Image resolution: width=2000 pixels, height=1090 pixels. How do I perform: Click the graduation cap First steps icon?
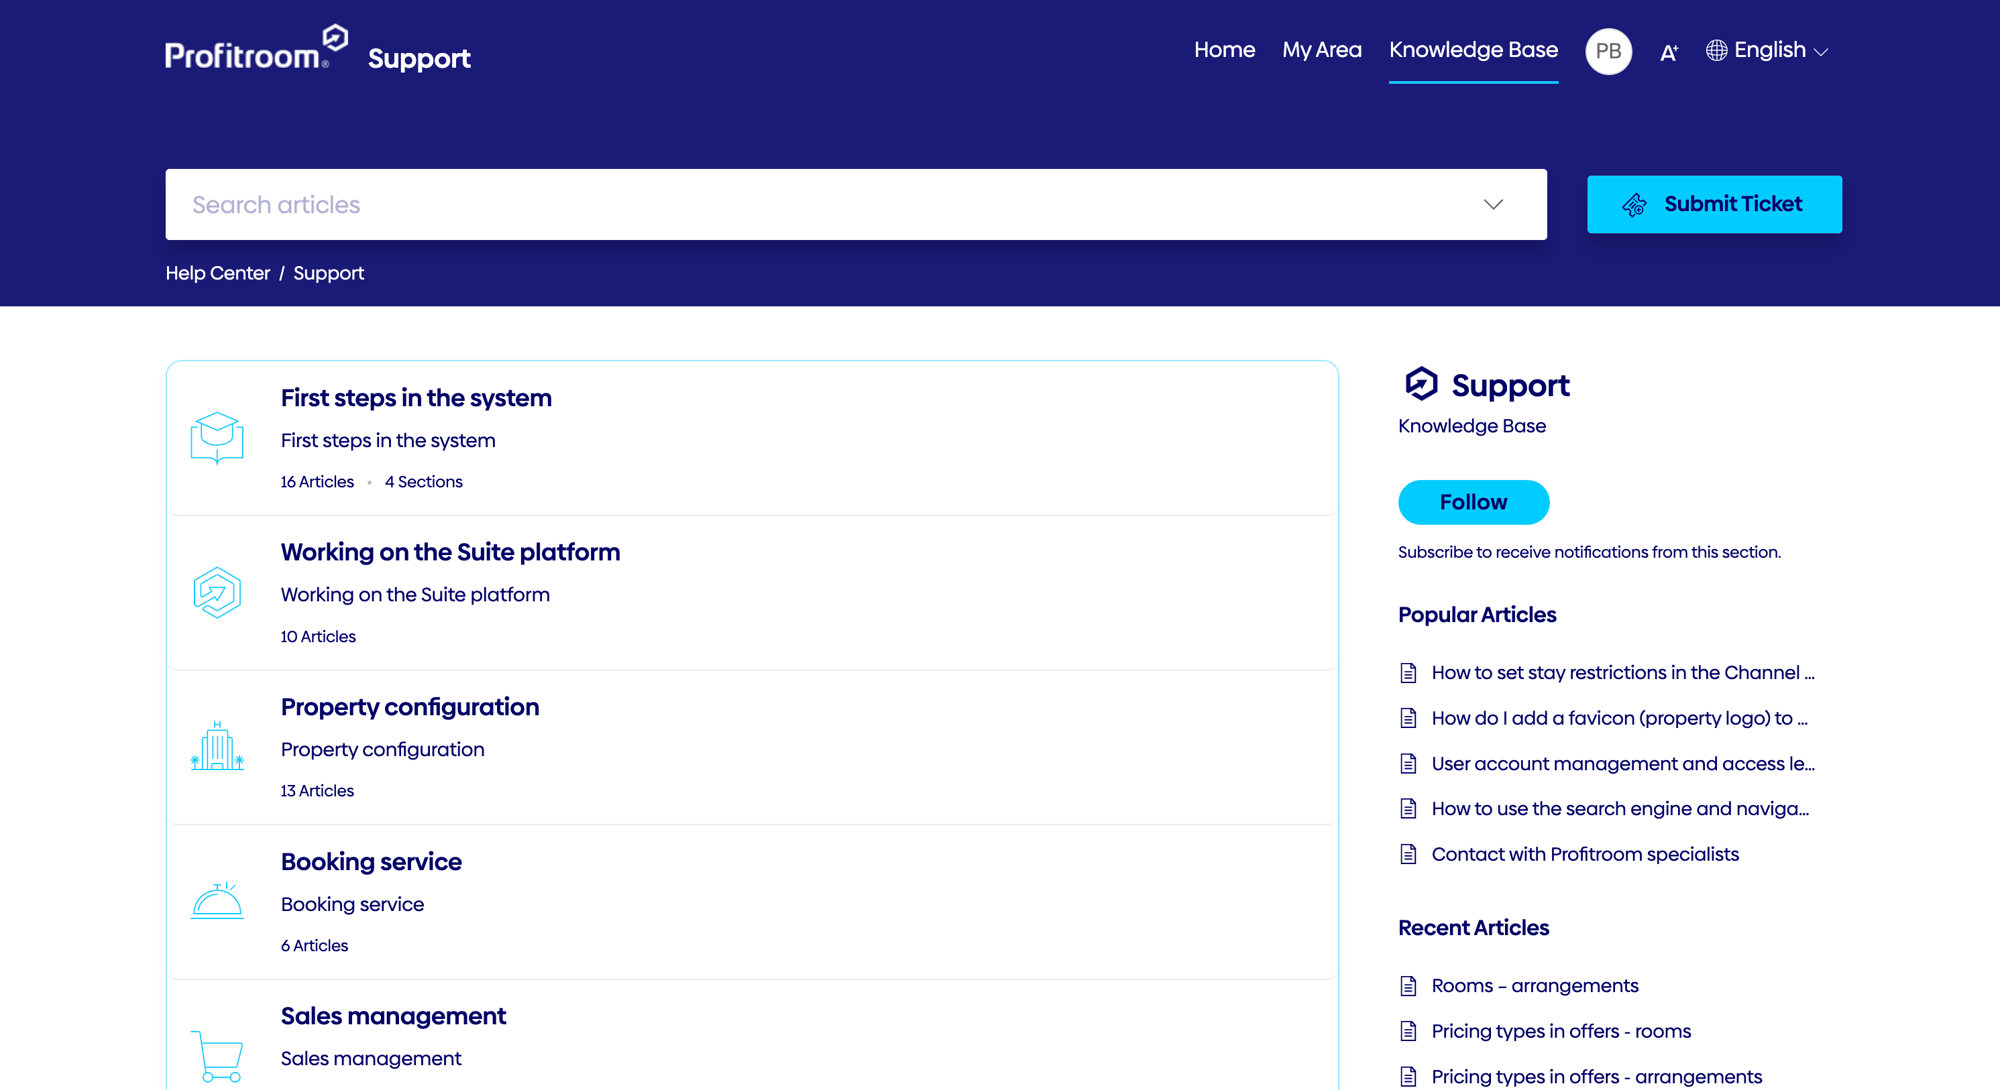(x=217, y=438)
